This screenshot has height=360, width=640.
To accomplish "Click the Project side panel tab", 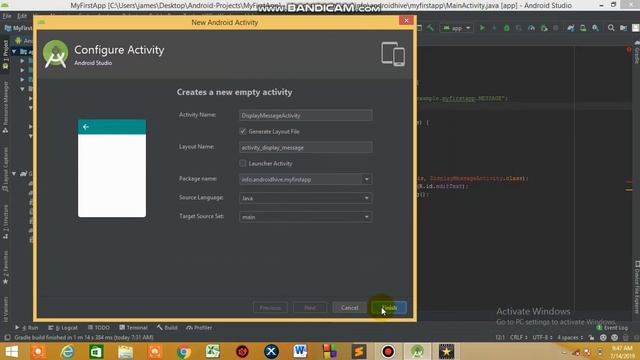I will coord(5,55).
